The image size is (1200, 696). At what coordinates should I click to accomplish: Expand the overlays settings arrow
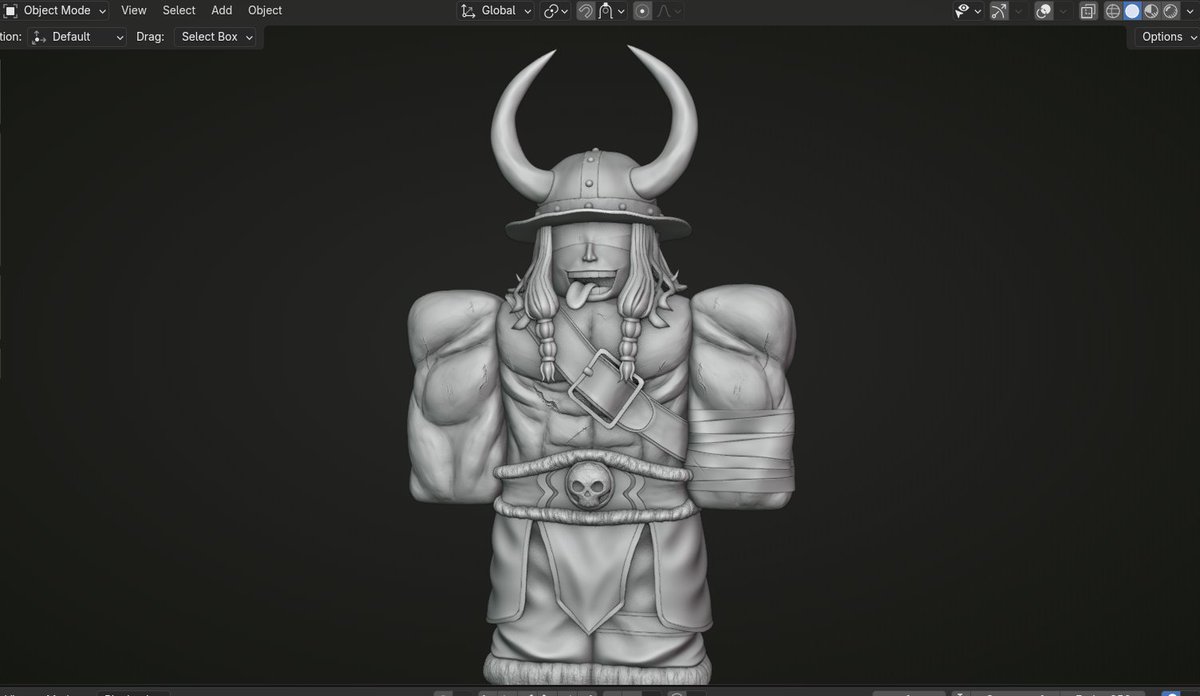click(x=1064, y=11)
